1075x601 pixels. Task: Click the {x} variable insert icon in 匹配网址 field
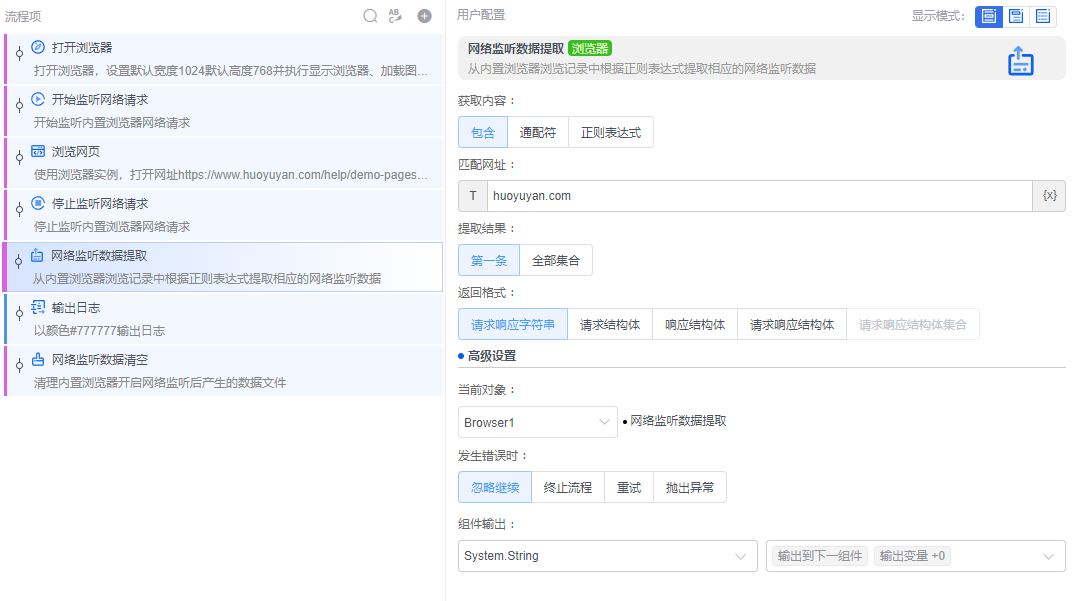[1048, 196]
